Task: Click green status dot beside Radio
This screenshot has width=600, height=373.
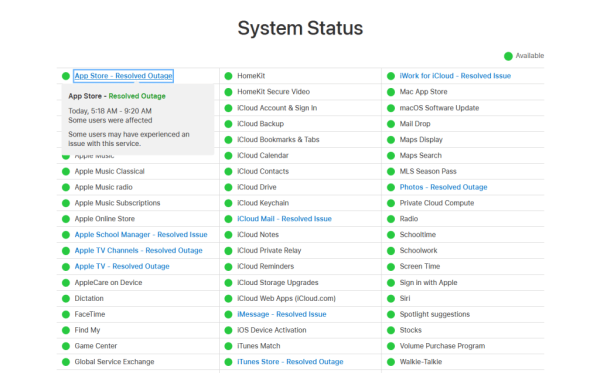Action: click(391, 219)
